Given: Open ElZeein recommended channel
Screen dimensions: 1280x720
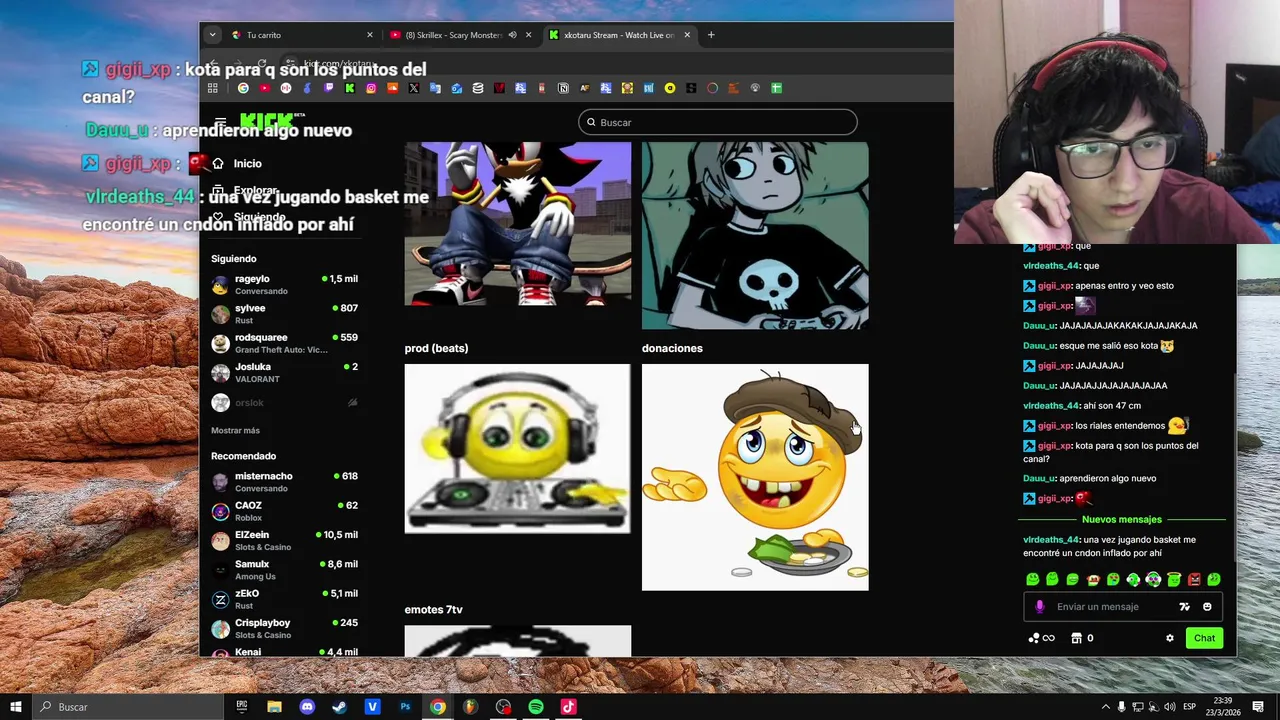Looking at the screenshot, I should [x=284, y=541].
